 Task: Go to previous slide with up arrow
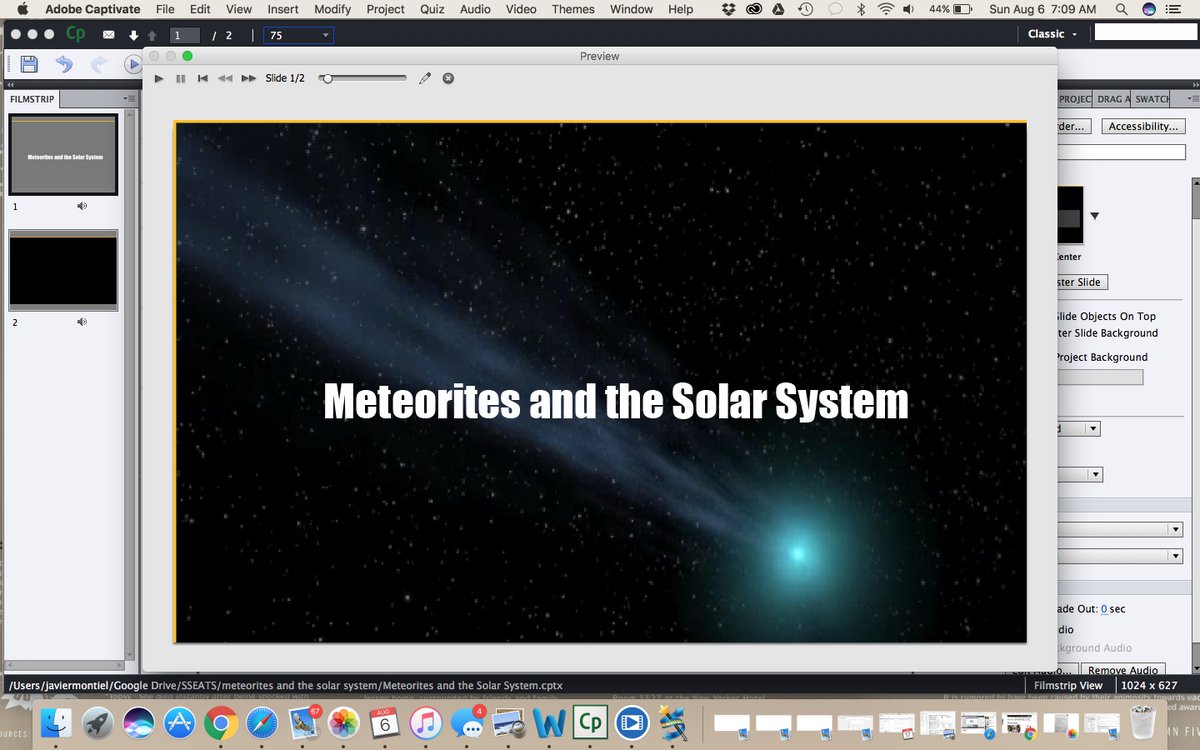pos(152,35)
